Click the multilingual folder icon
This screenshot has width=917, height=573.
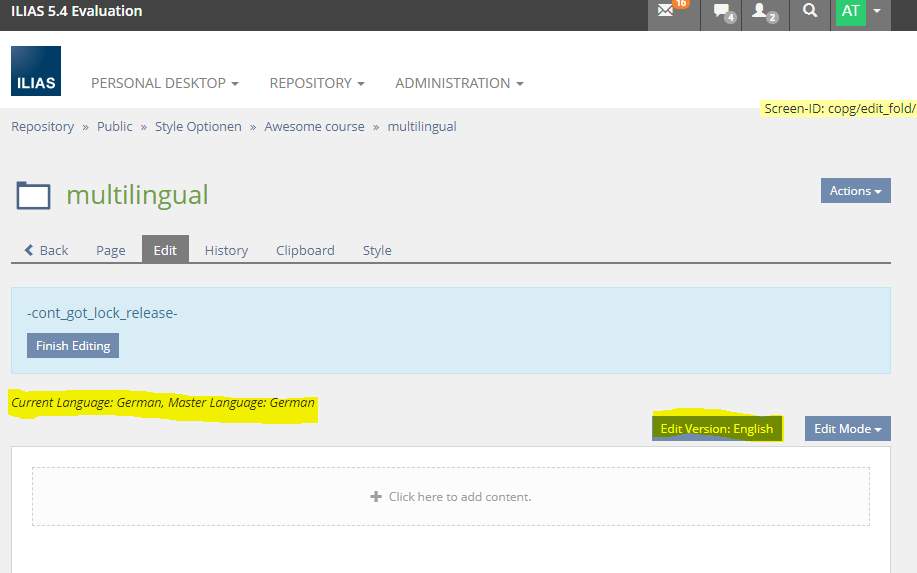pos(33,195)
